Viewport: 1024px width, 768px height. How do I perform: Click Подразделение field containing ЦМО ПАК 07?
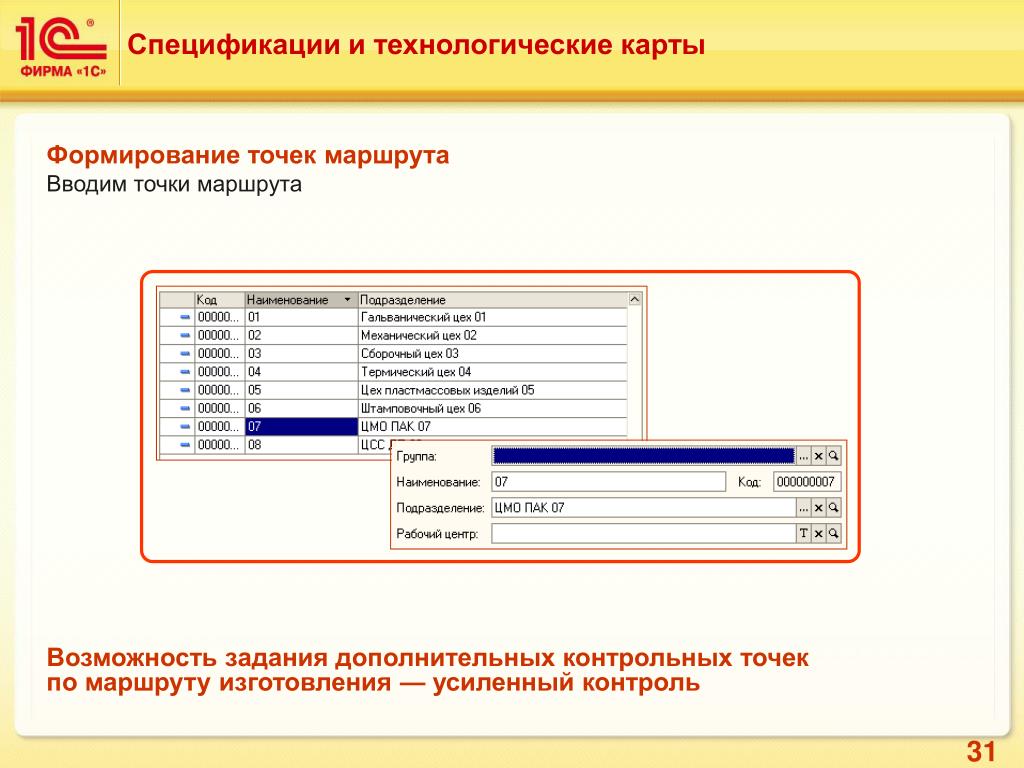point(643,507)
